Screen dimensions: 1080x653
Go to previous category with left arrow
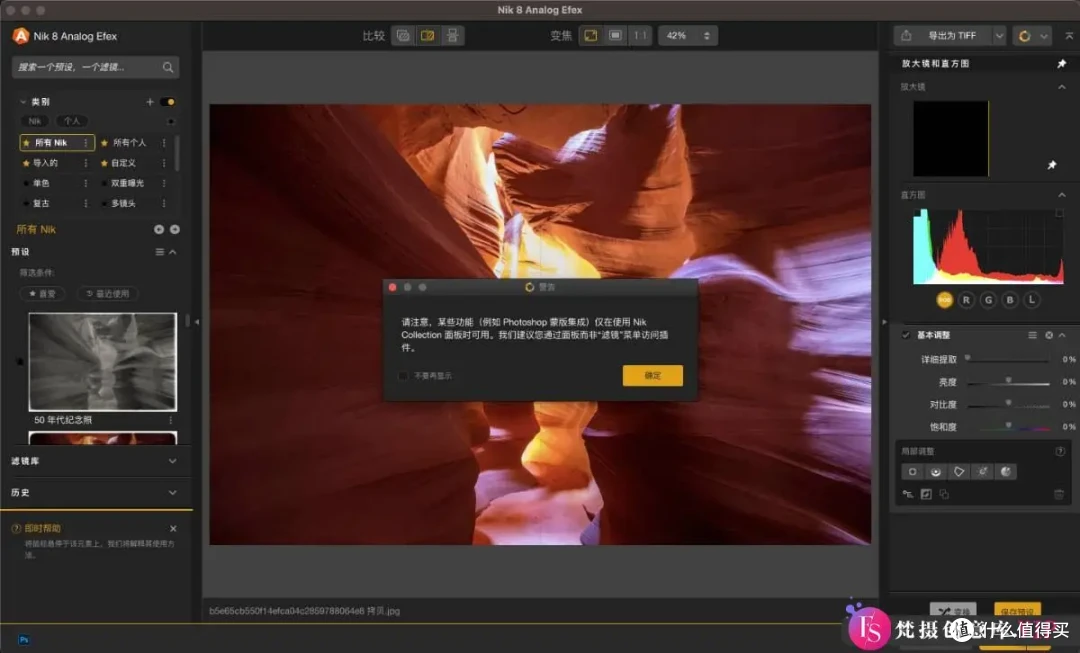coord(159,229)
